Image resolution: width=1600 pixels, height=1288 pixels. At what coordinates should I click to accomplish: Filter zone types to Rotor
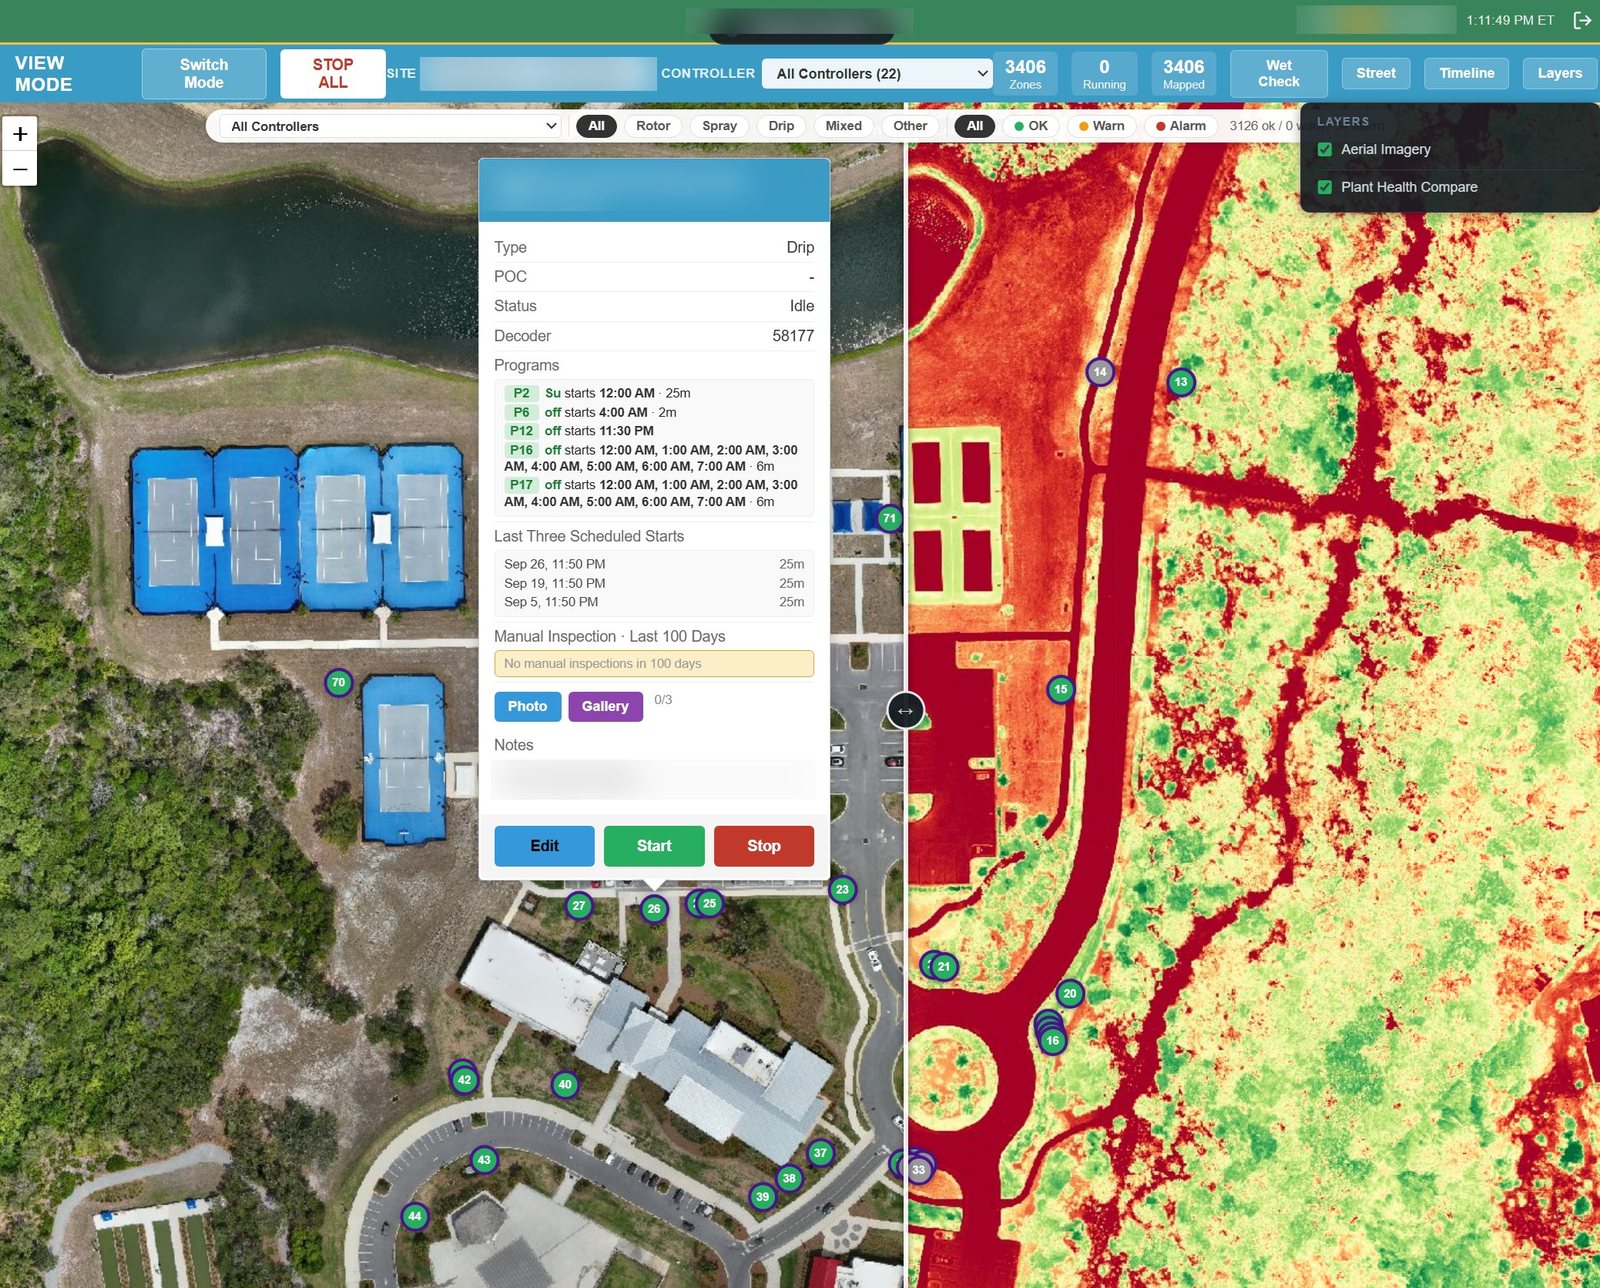[x=653, y=126]
